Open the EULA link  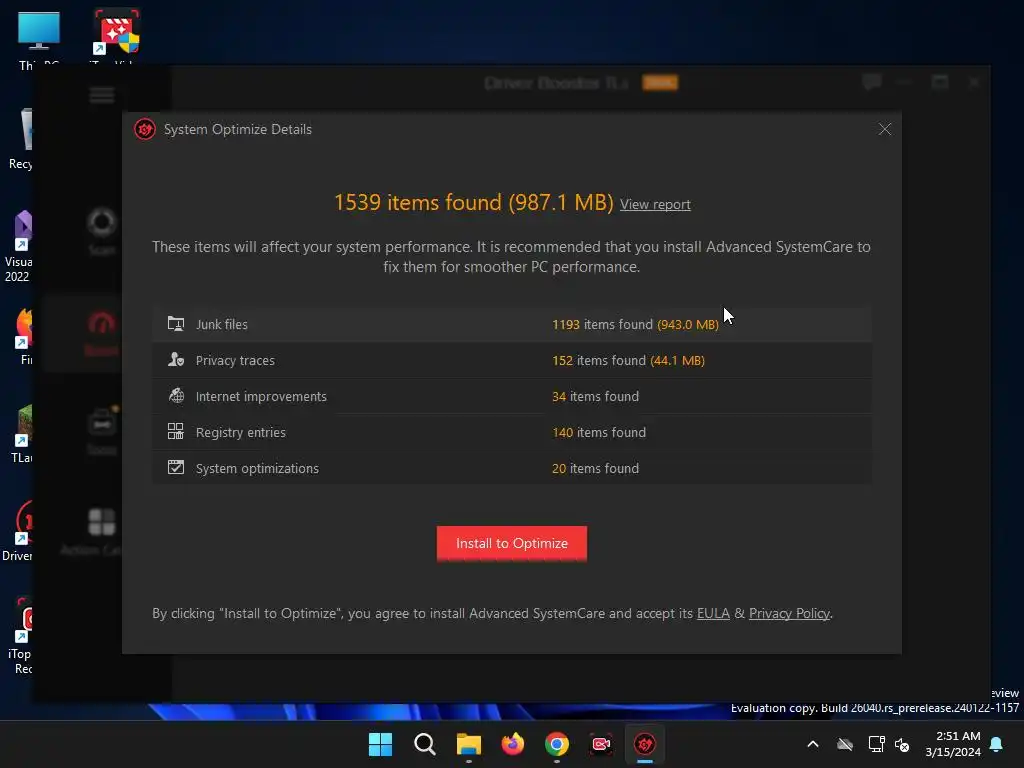pyautogui.click(x=713, y=613)
